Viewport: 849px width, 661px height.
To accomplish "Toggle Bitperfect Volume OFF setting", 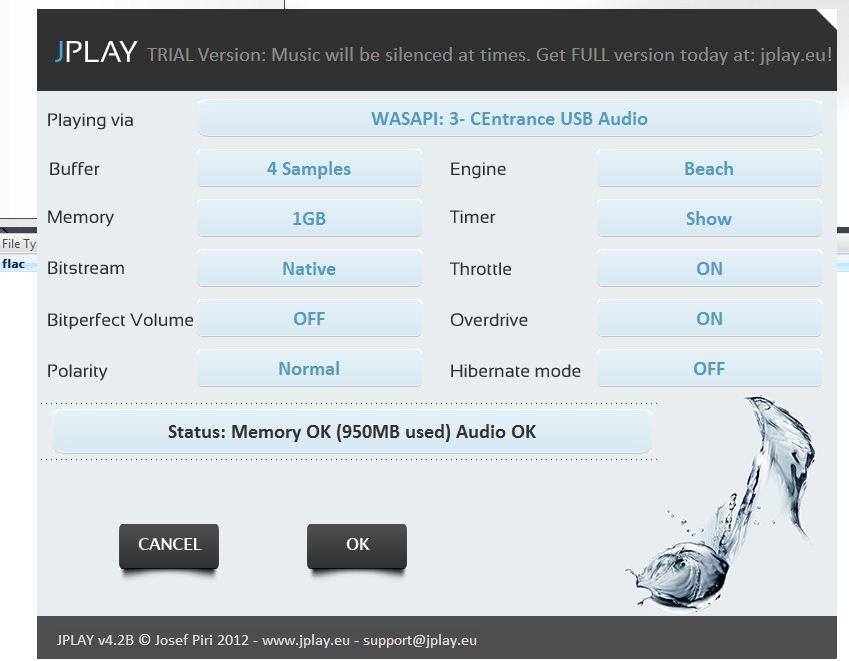I will point(309,319).
